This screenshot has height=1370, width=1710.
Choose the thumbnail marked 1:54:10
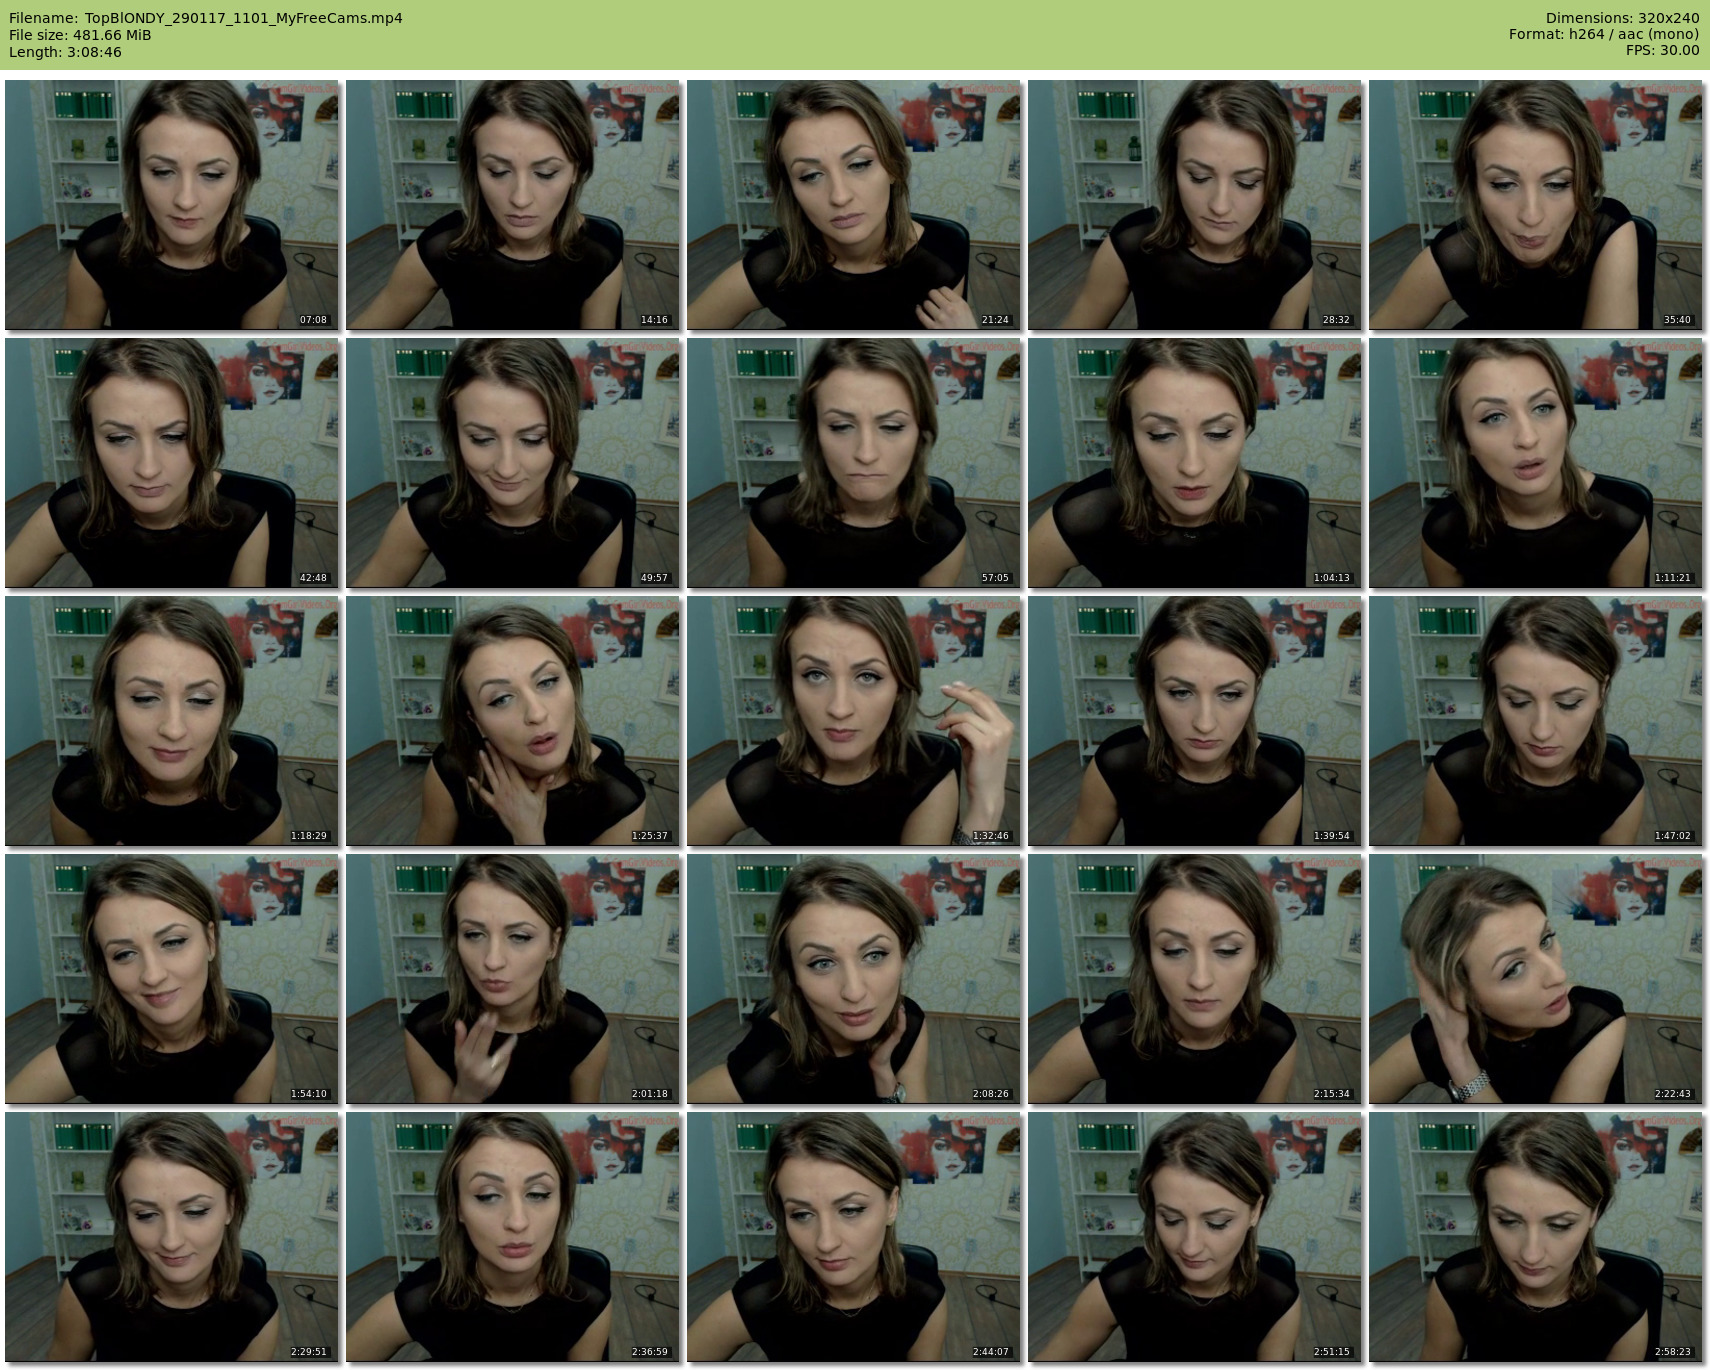(x=172, y=979)
